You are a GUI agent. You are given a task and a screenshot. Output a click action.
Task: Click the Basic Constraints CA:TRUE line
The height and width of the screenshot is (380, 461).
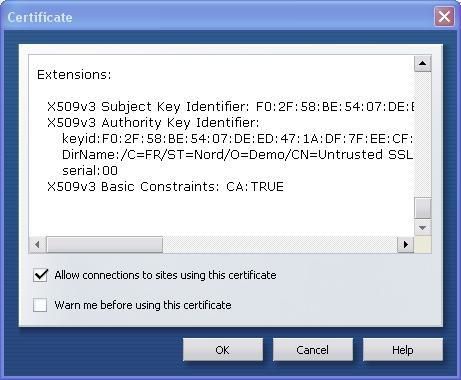[165, 187]
